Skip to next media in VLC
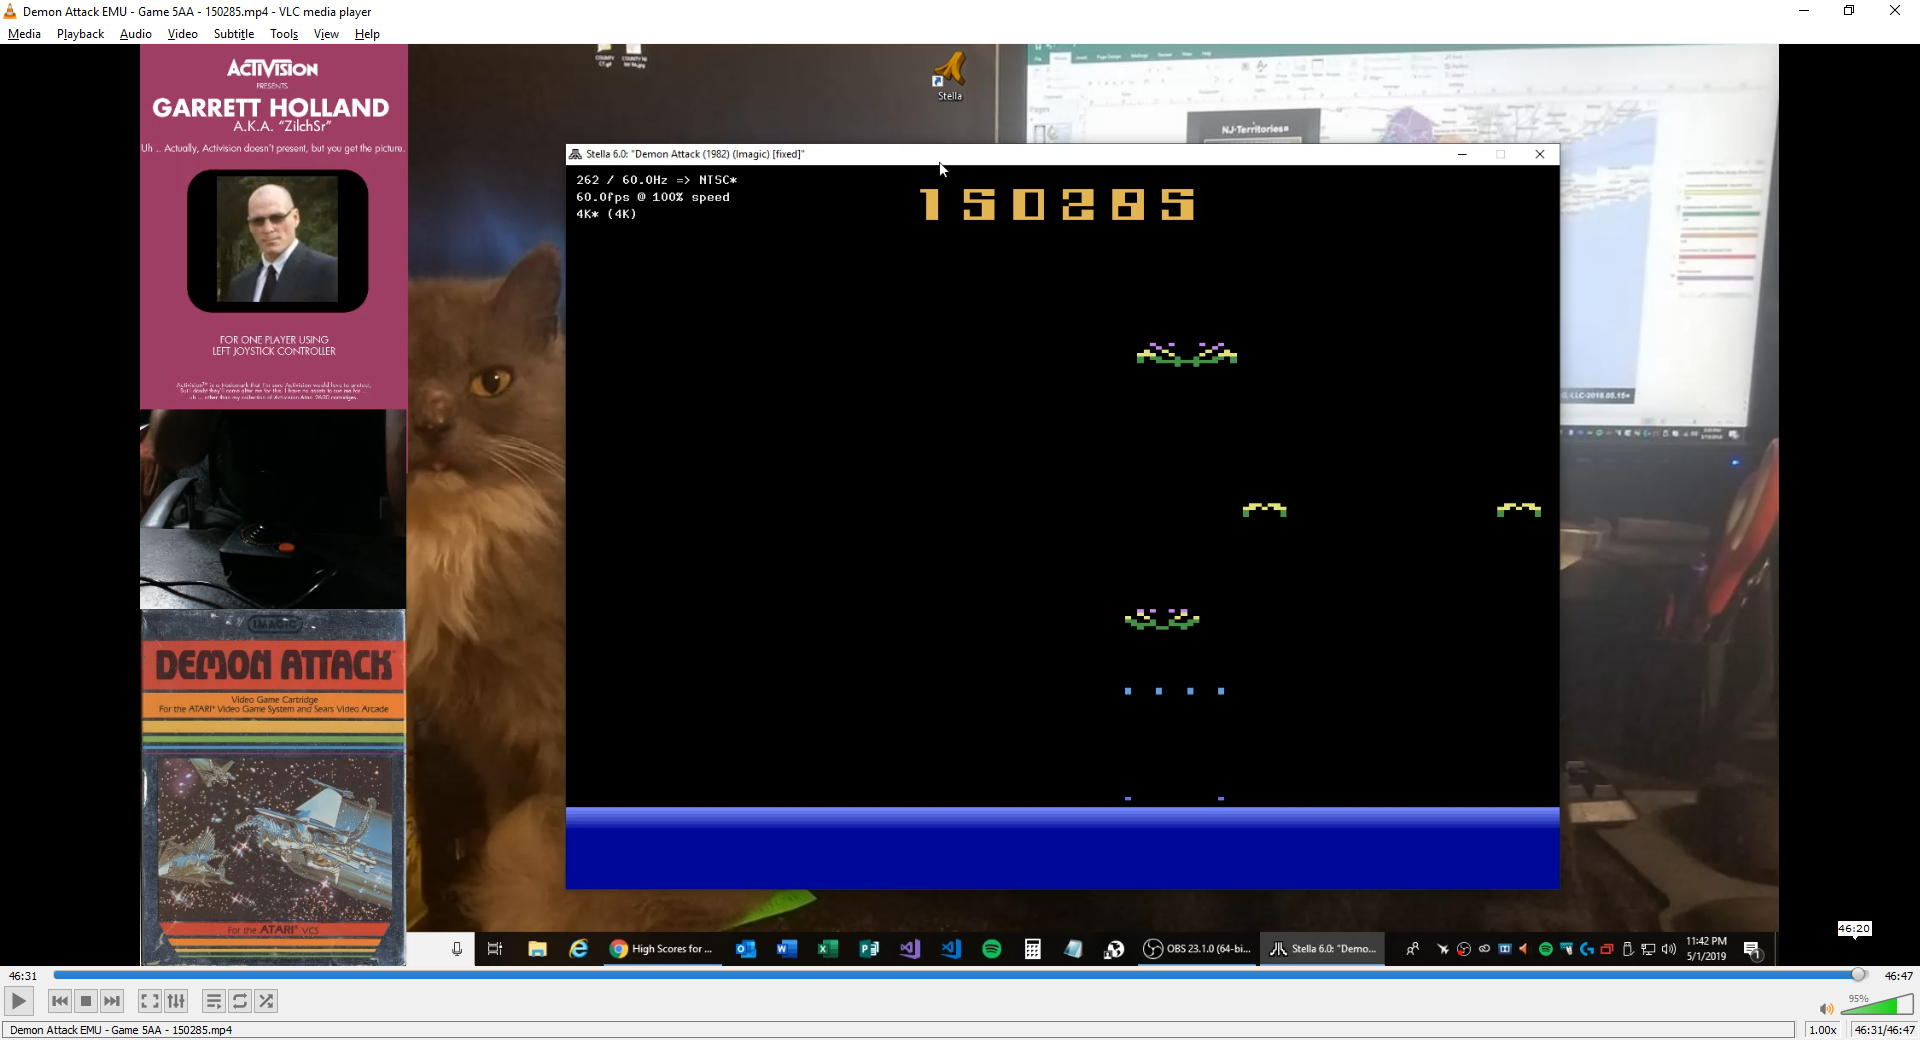1920x1040 pixels. (112, 1001)
